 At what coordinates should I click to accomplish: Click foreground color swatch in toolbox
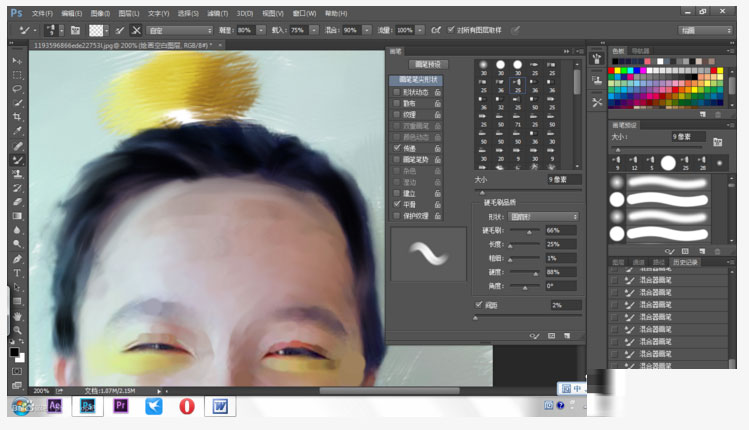14,352
